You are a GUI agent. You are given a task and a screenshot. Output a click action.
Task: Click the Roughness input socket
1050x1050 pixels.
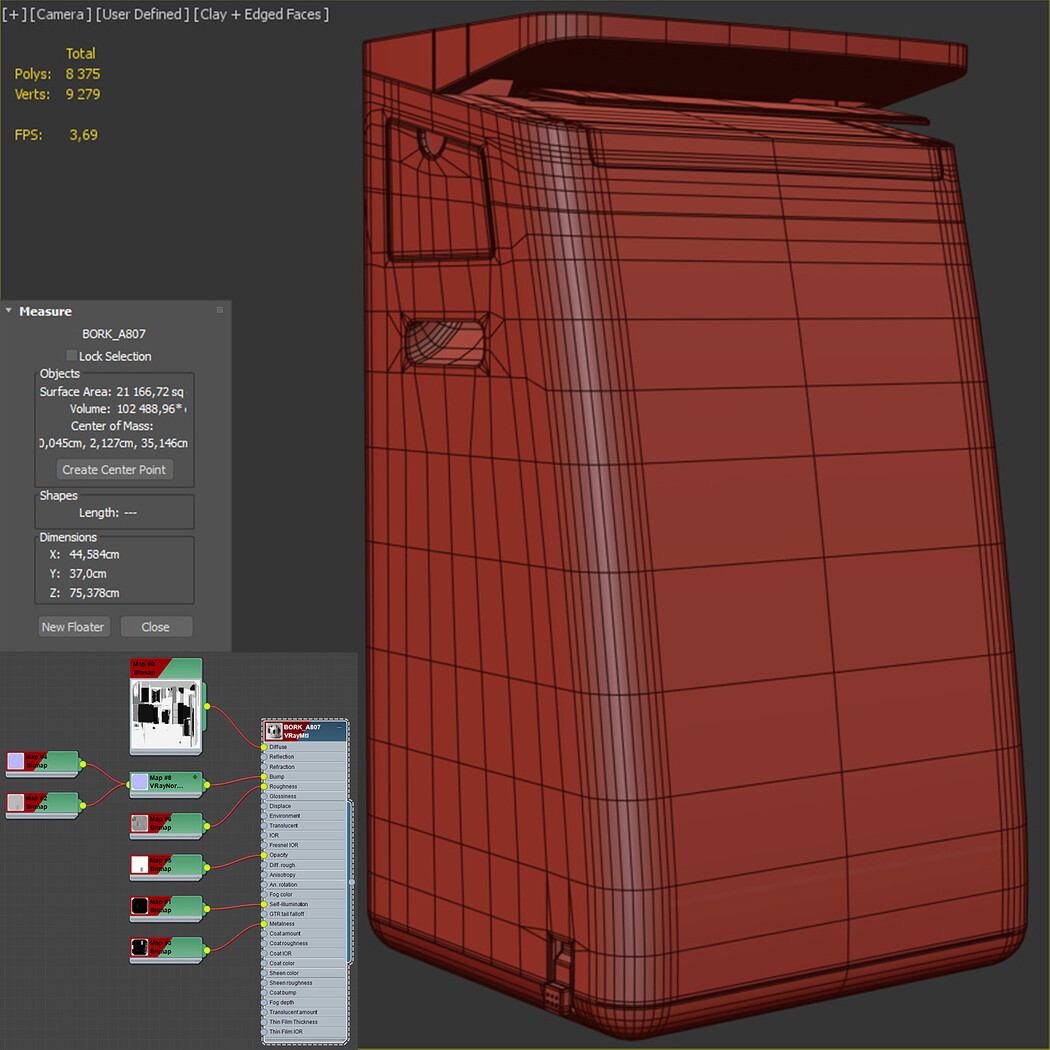click(x=264, y=786)
